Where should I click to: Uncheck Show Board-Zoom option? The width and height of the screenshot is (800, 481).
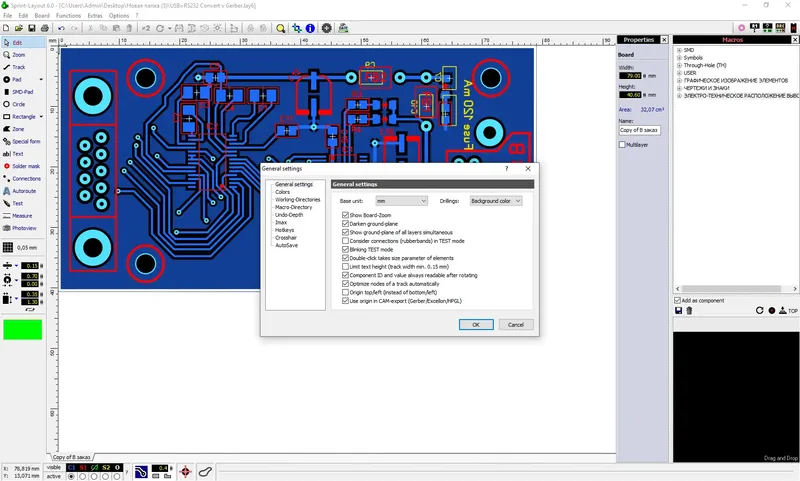point(345,215)
